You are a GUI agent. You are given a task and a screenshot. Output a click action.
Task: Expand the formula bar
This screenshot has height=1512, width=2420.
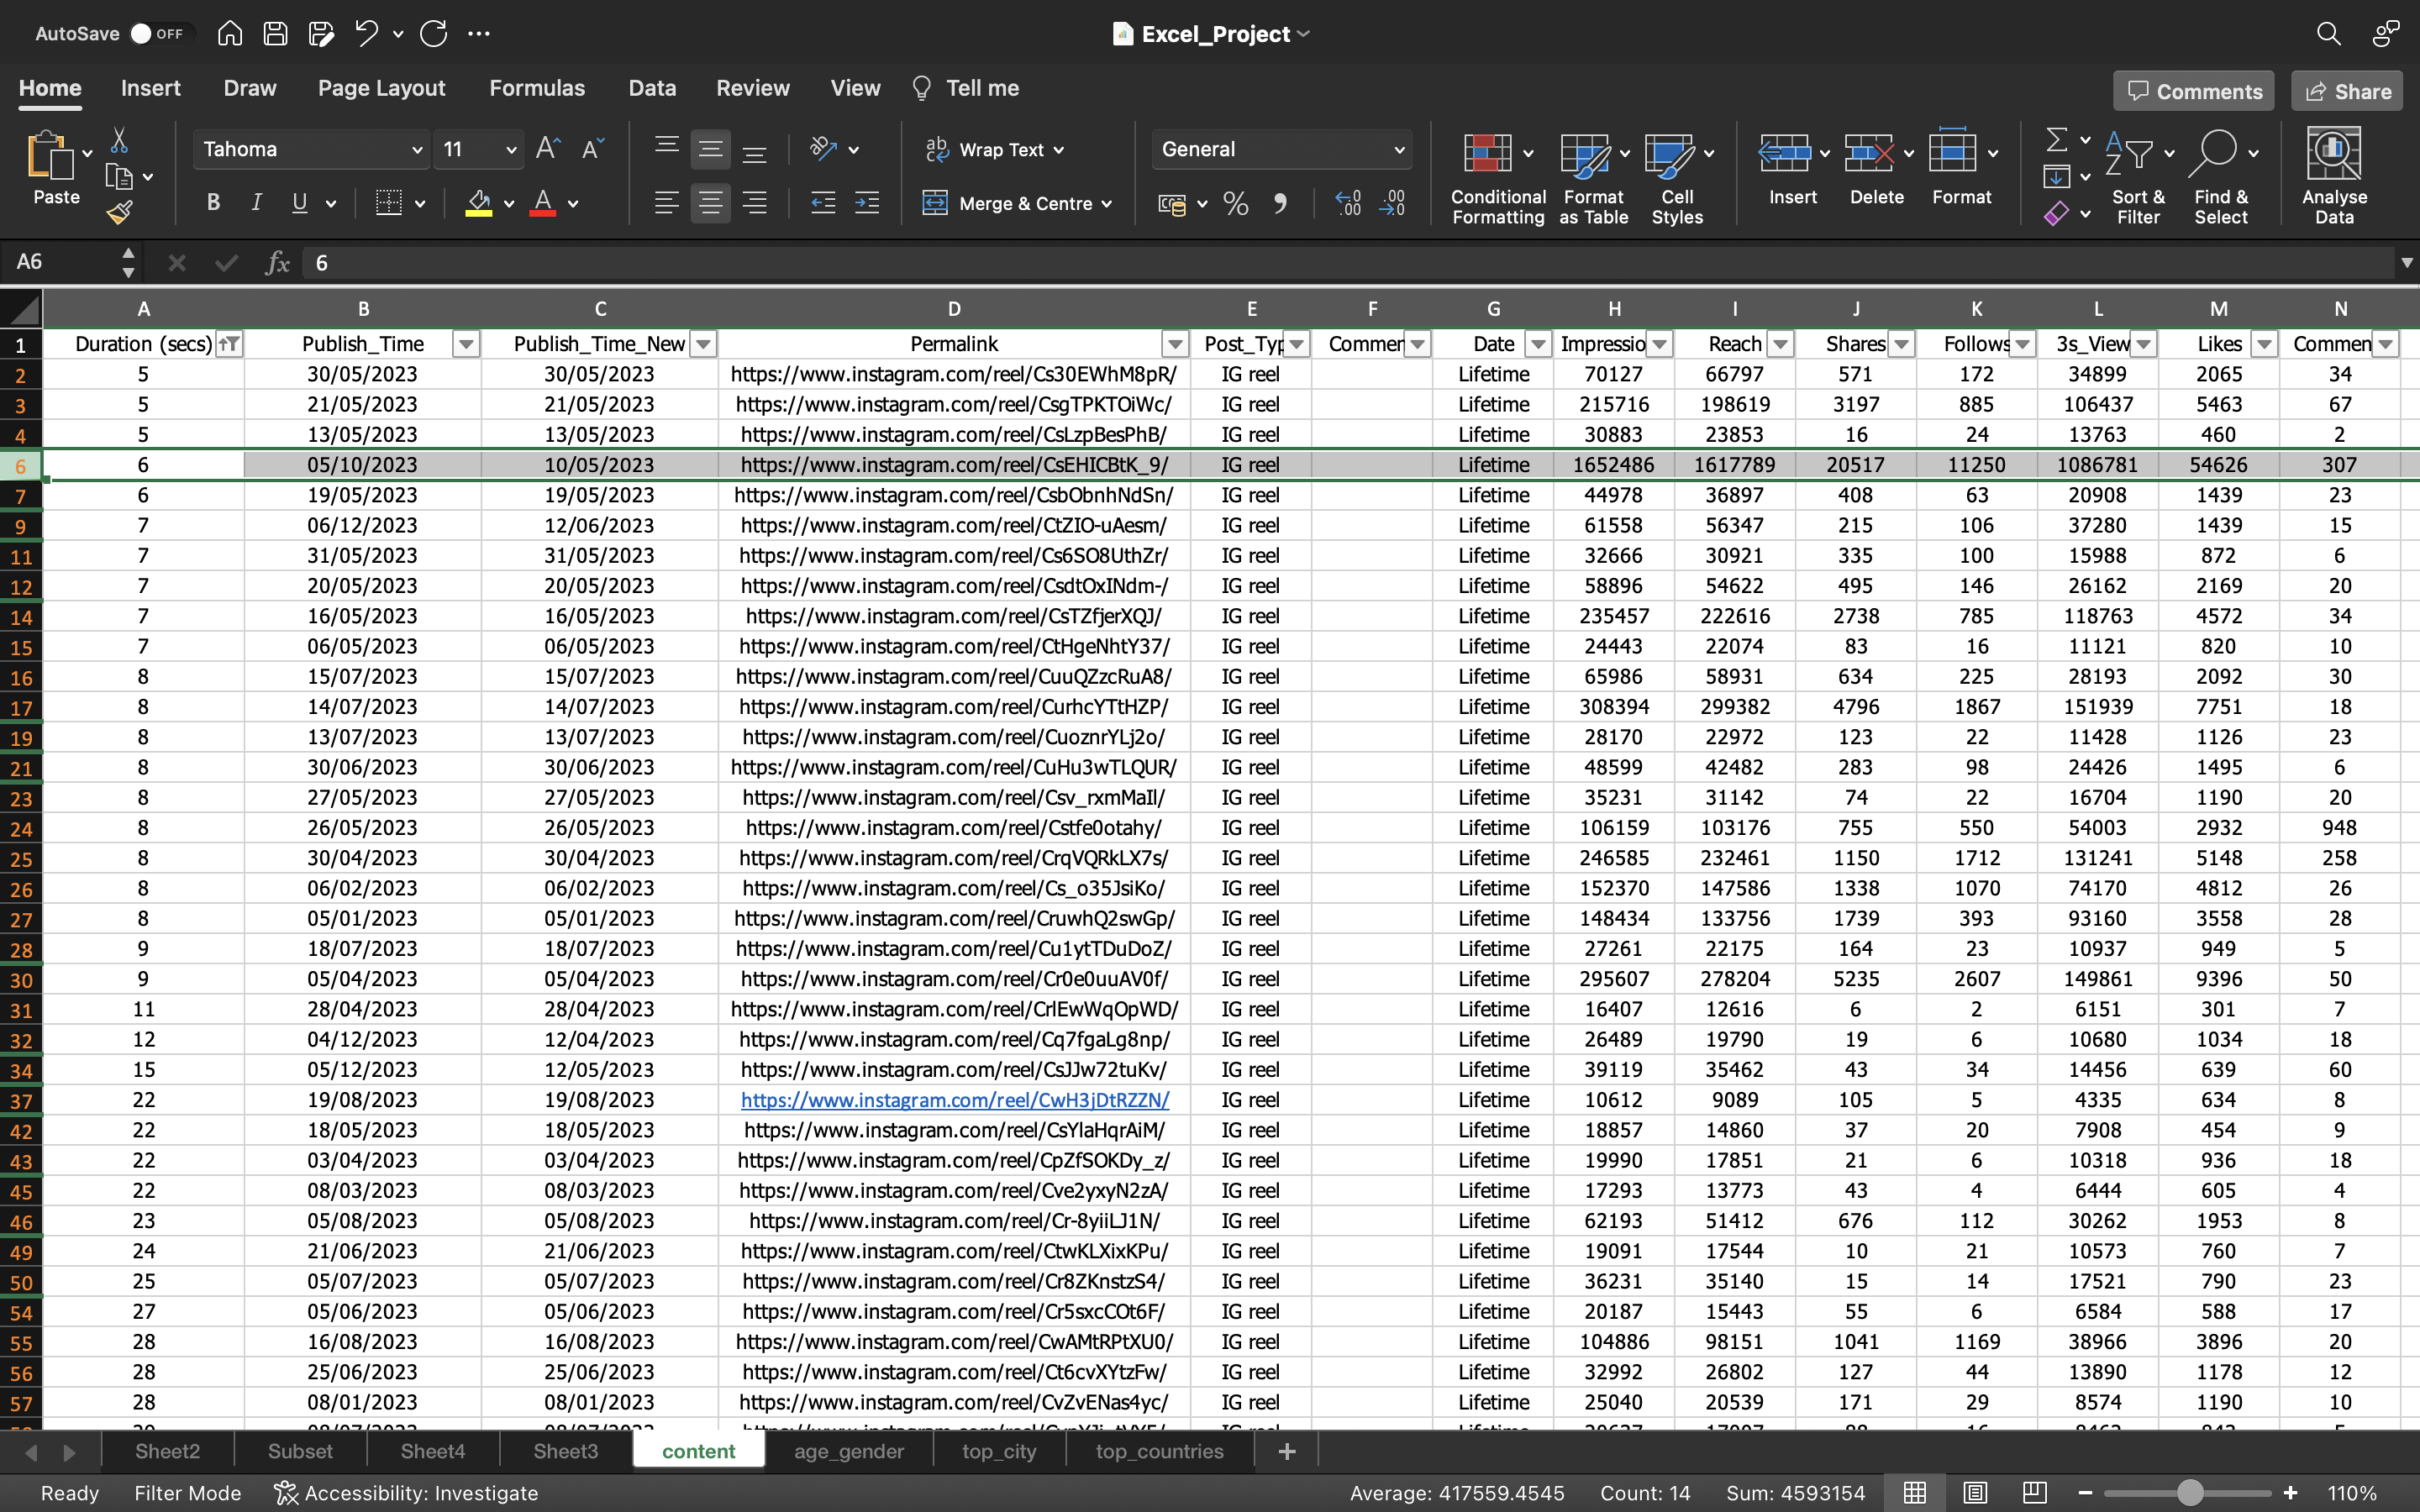pyautogui.click(x=2406, y=263)
